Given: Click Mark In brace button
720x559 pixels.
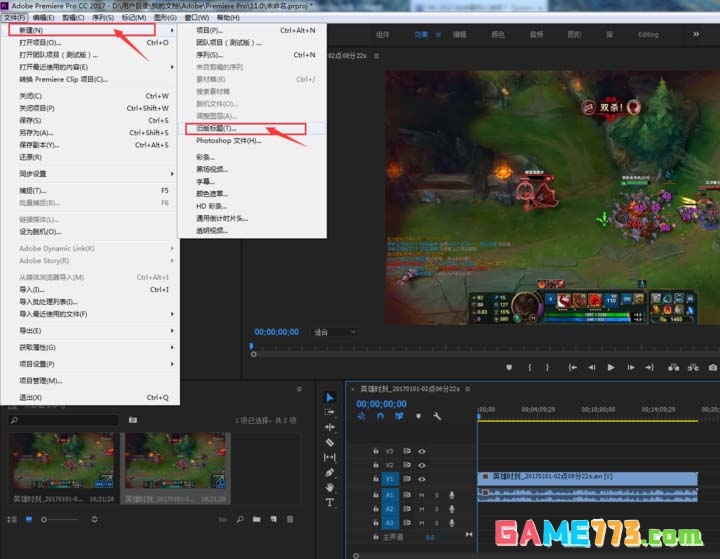Looking at the screenshot, I should point(530,367).
